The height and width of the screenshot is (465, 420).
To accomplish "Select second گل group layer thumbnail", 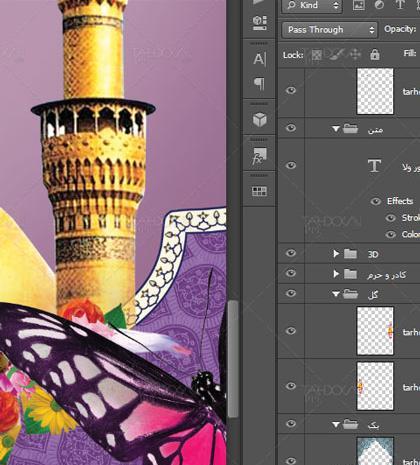I will coord(375,386).
